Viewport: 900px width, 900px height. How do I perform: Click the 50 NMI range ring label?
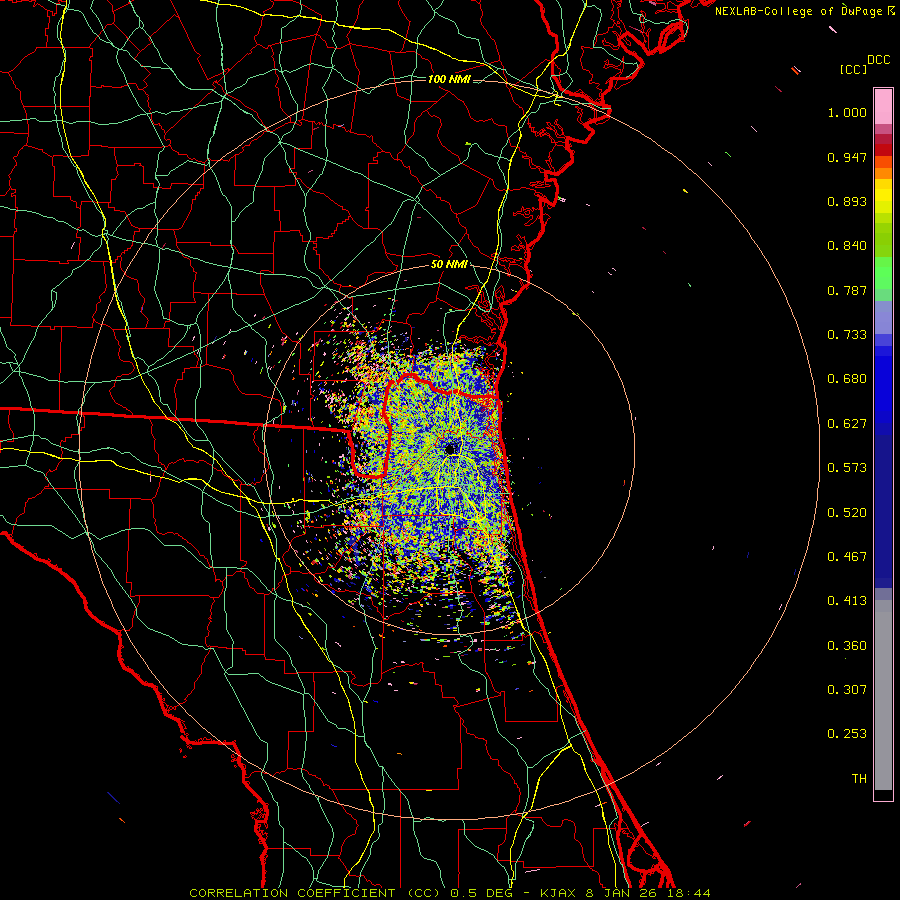449,264
